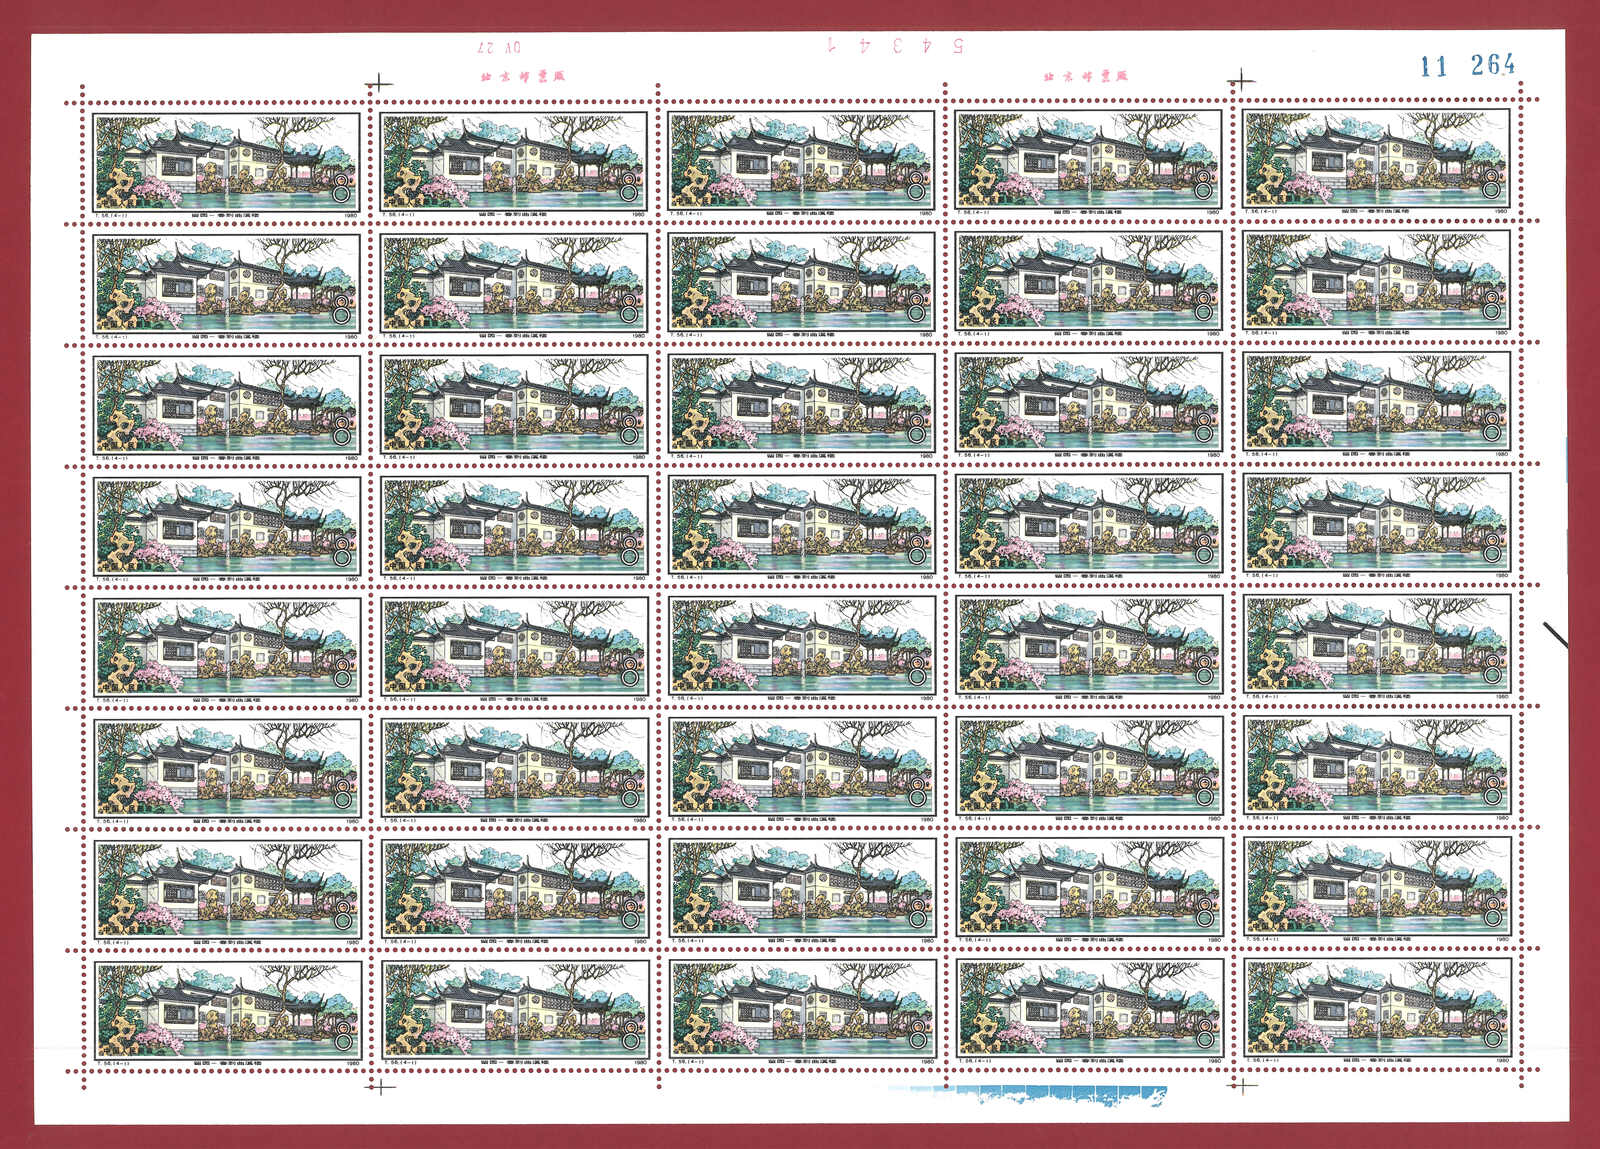Select the middle stamp of the bottom row
The height and width of the screenshot is (1149, 1600).
(803, 1009)
